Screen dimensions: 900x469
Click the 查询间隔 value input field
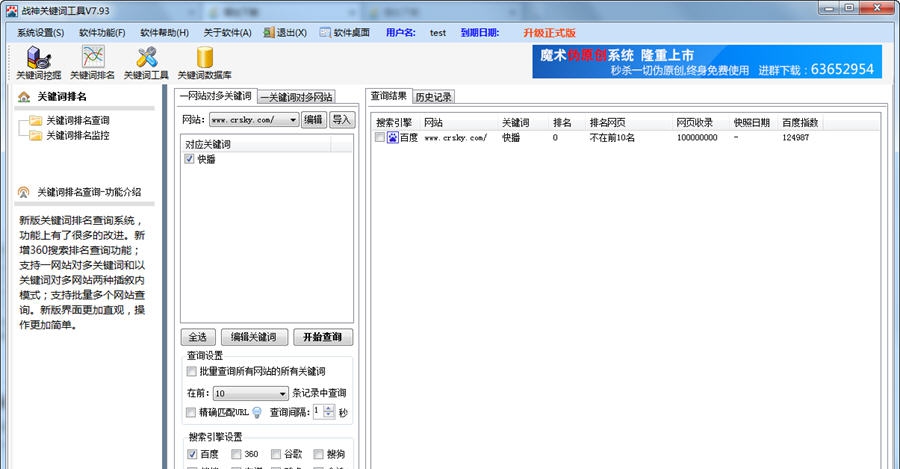tap(317, 412)
